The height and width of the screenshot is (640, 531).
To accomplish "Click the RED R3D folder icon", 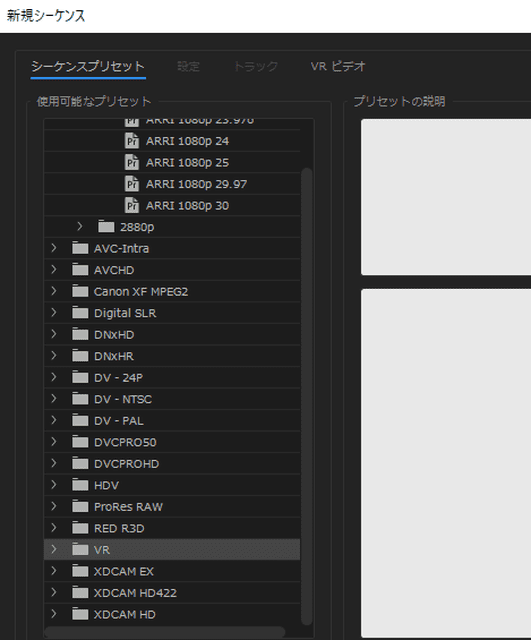I will pos(80,528).
